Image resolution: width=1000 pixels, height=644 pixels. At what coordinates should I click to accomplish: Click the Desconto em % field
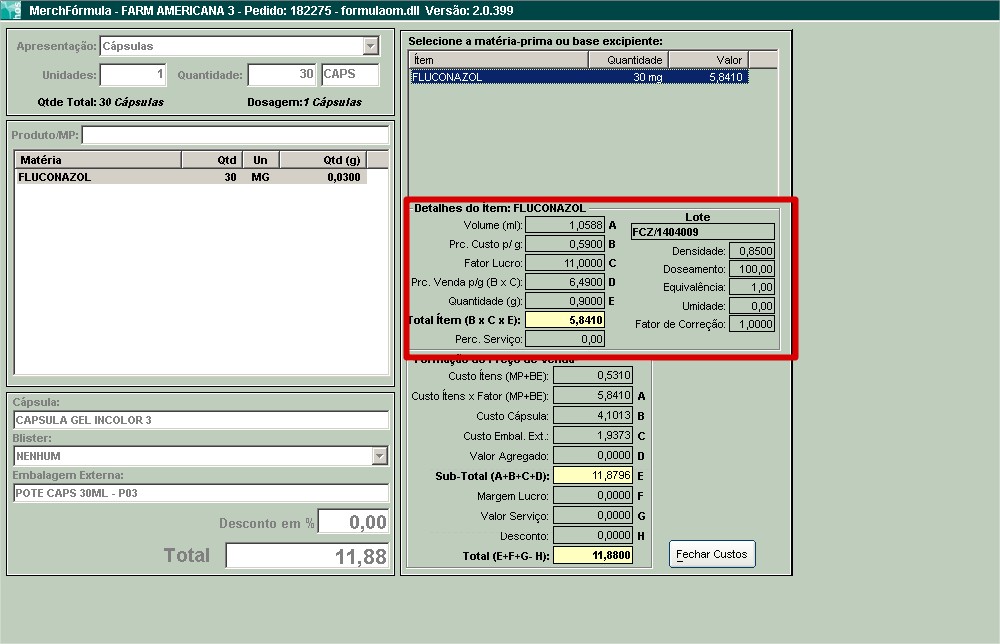[353, 522]
